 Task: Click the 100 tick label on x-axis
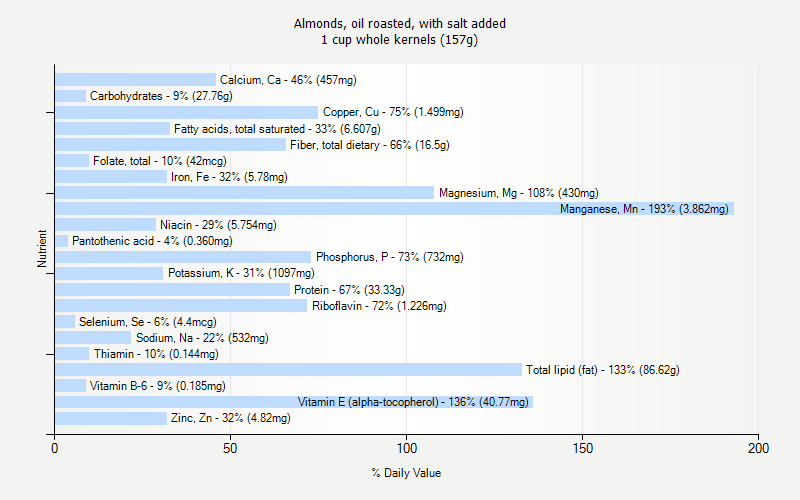[406, 449]
